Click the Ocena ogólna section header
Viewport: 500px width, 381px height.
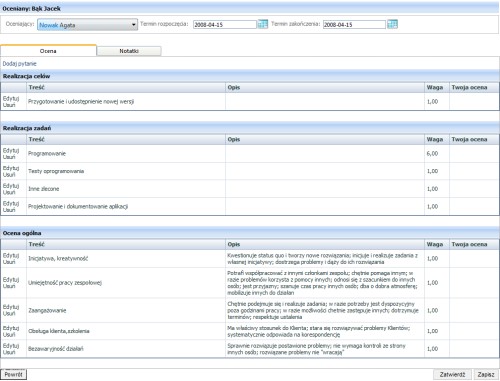(x=250, y=233)
